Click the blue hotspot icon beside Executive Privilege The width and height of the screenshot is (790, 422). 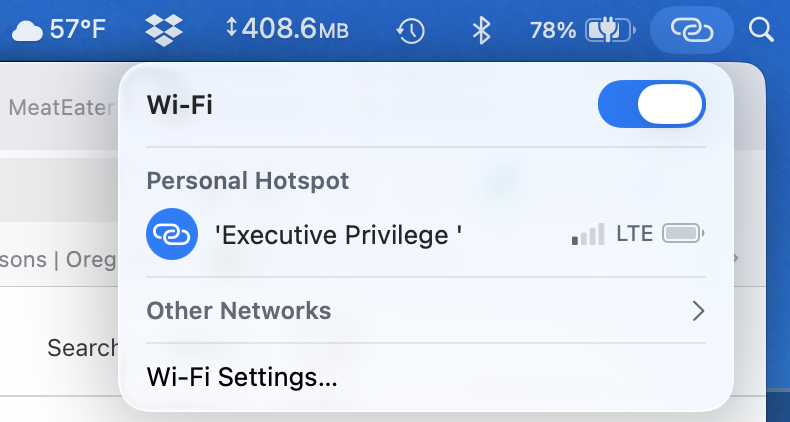coord(168,235)
